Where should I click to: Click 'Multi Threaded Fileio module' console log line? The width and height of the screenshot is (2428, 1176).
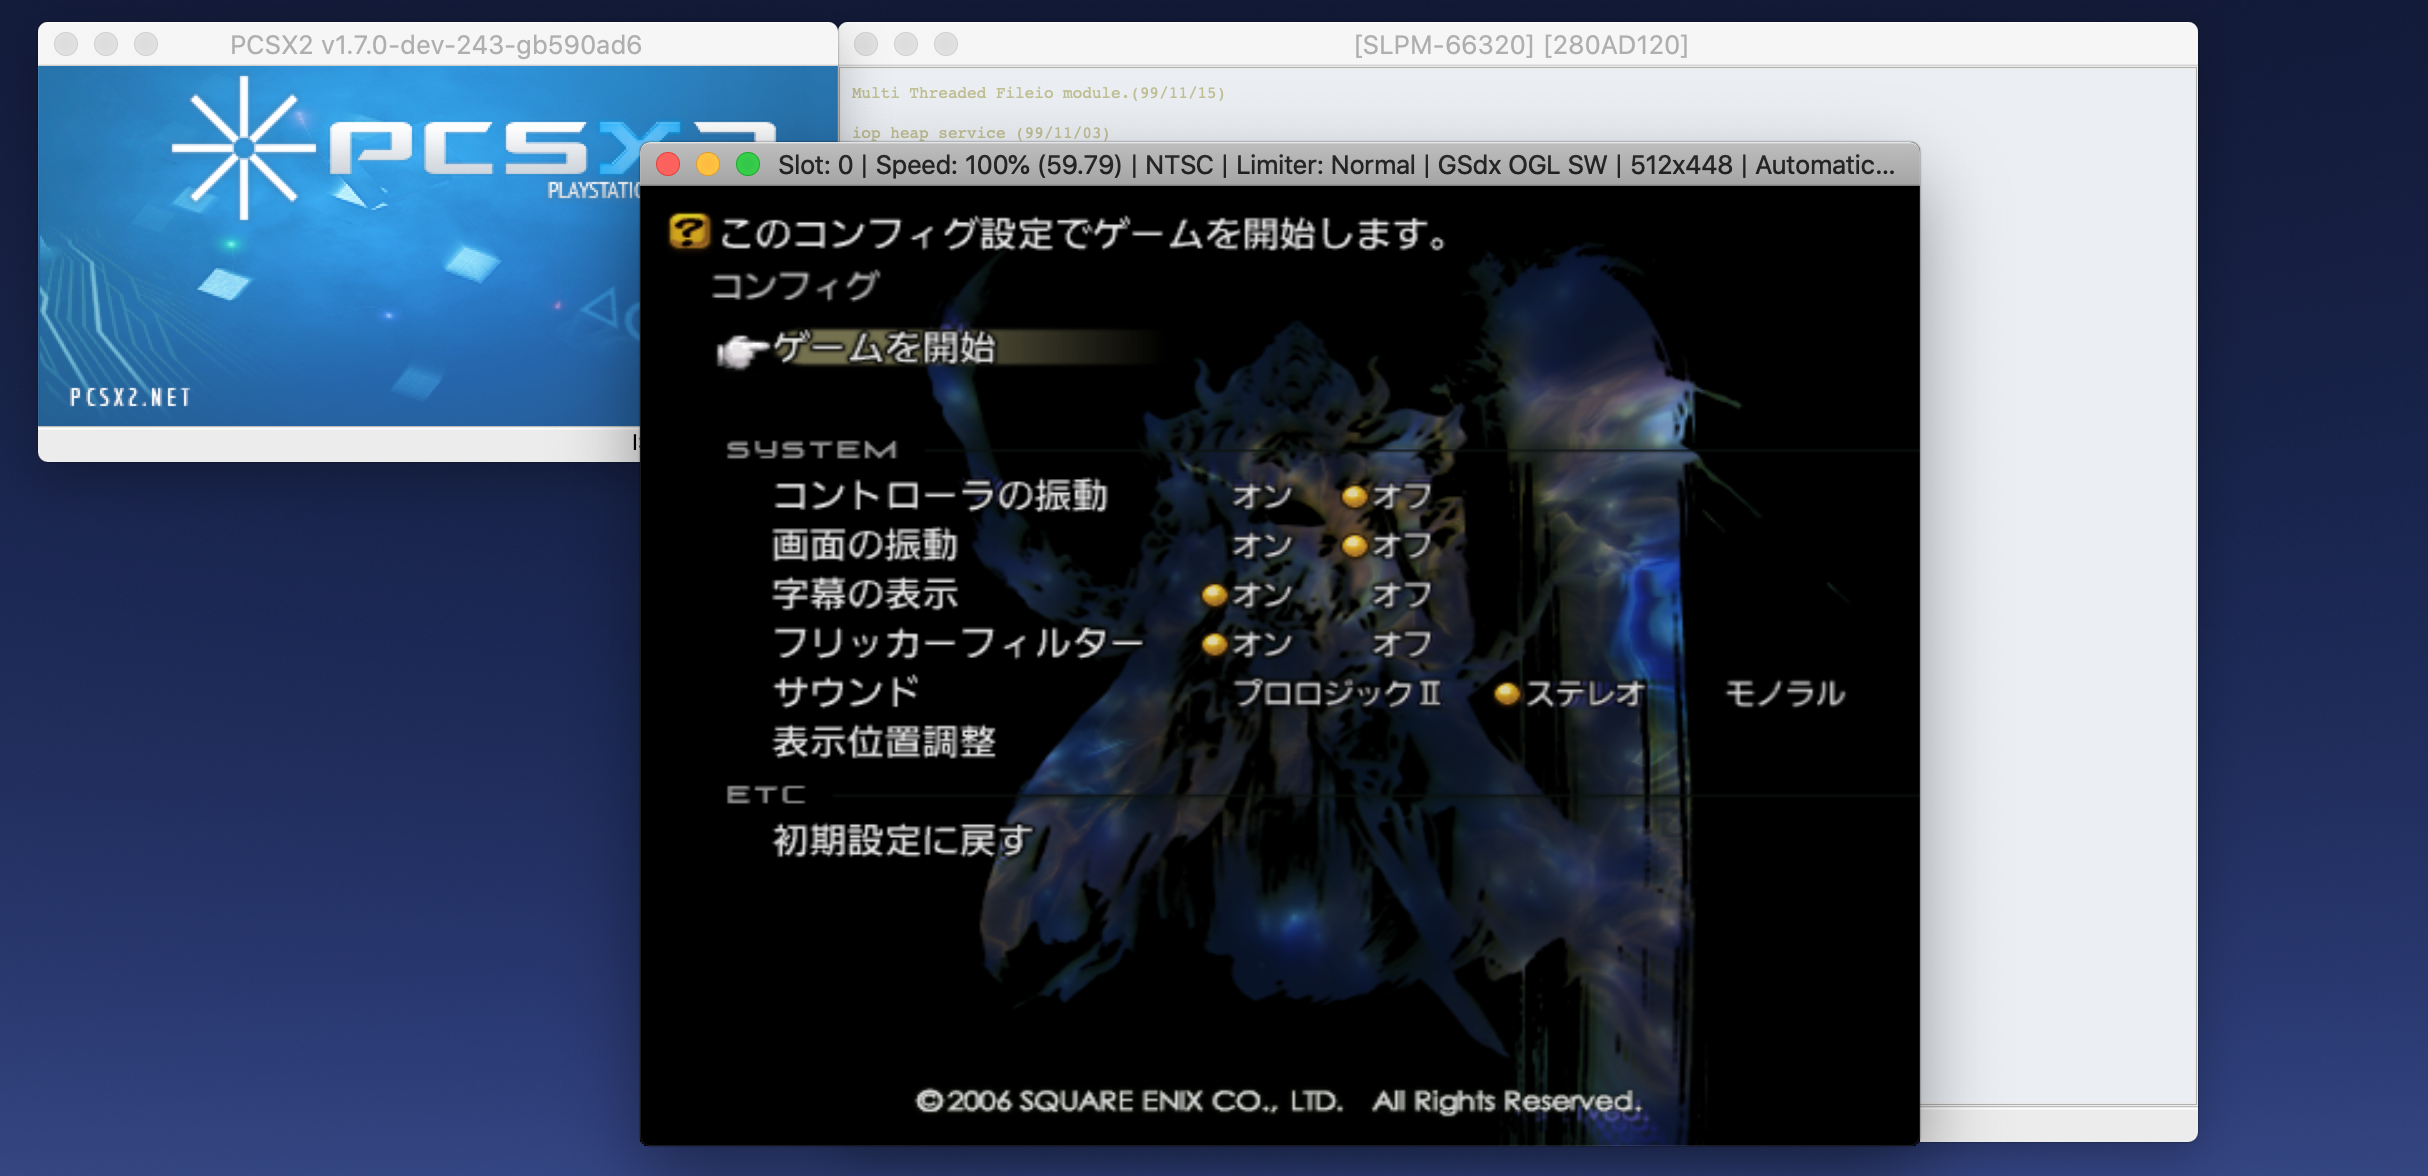point(1038,93)
